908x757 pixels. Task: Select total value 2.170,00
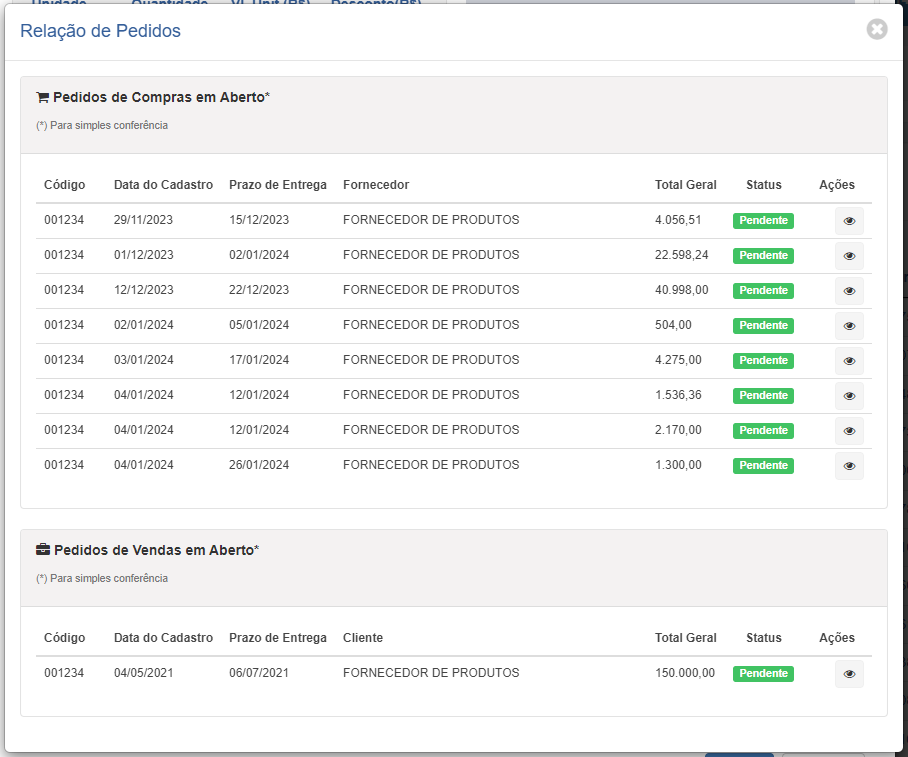click(678, 430)
